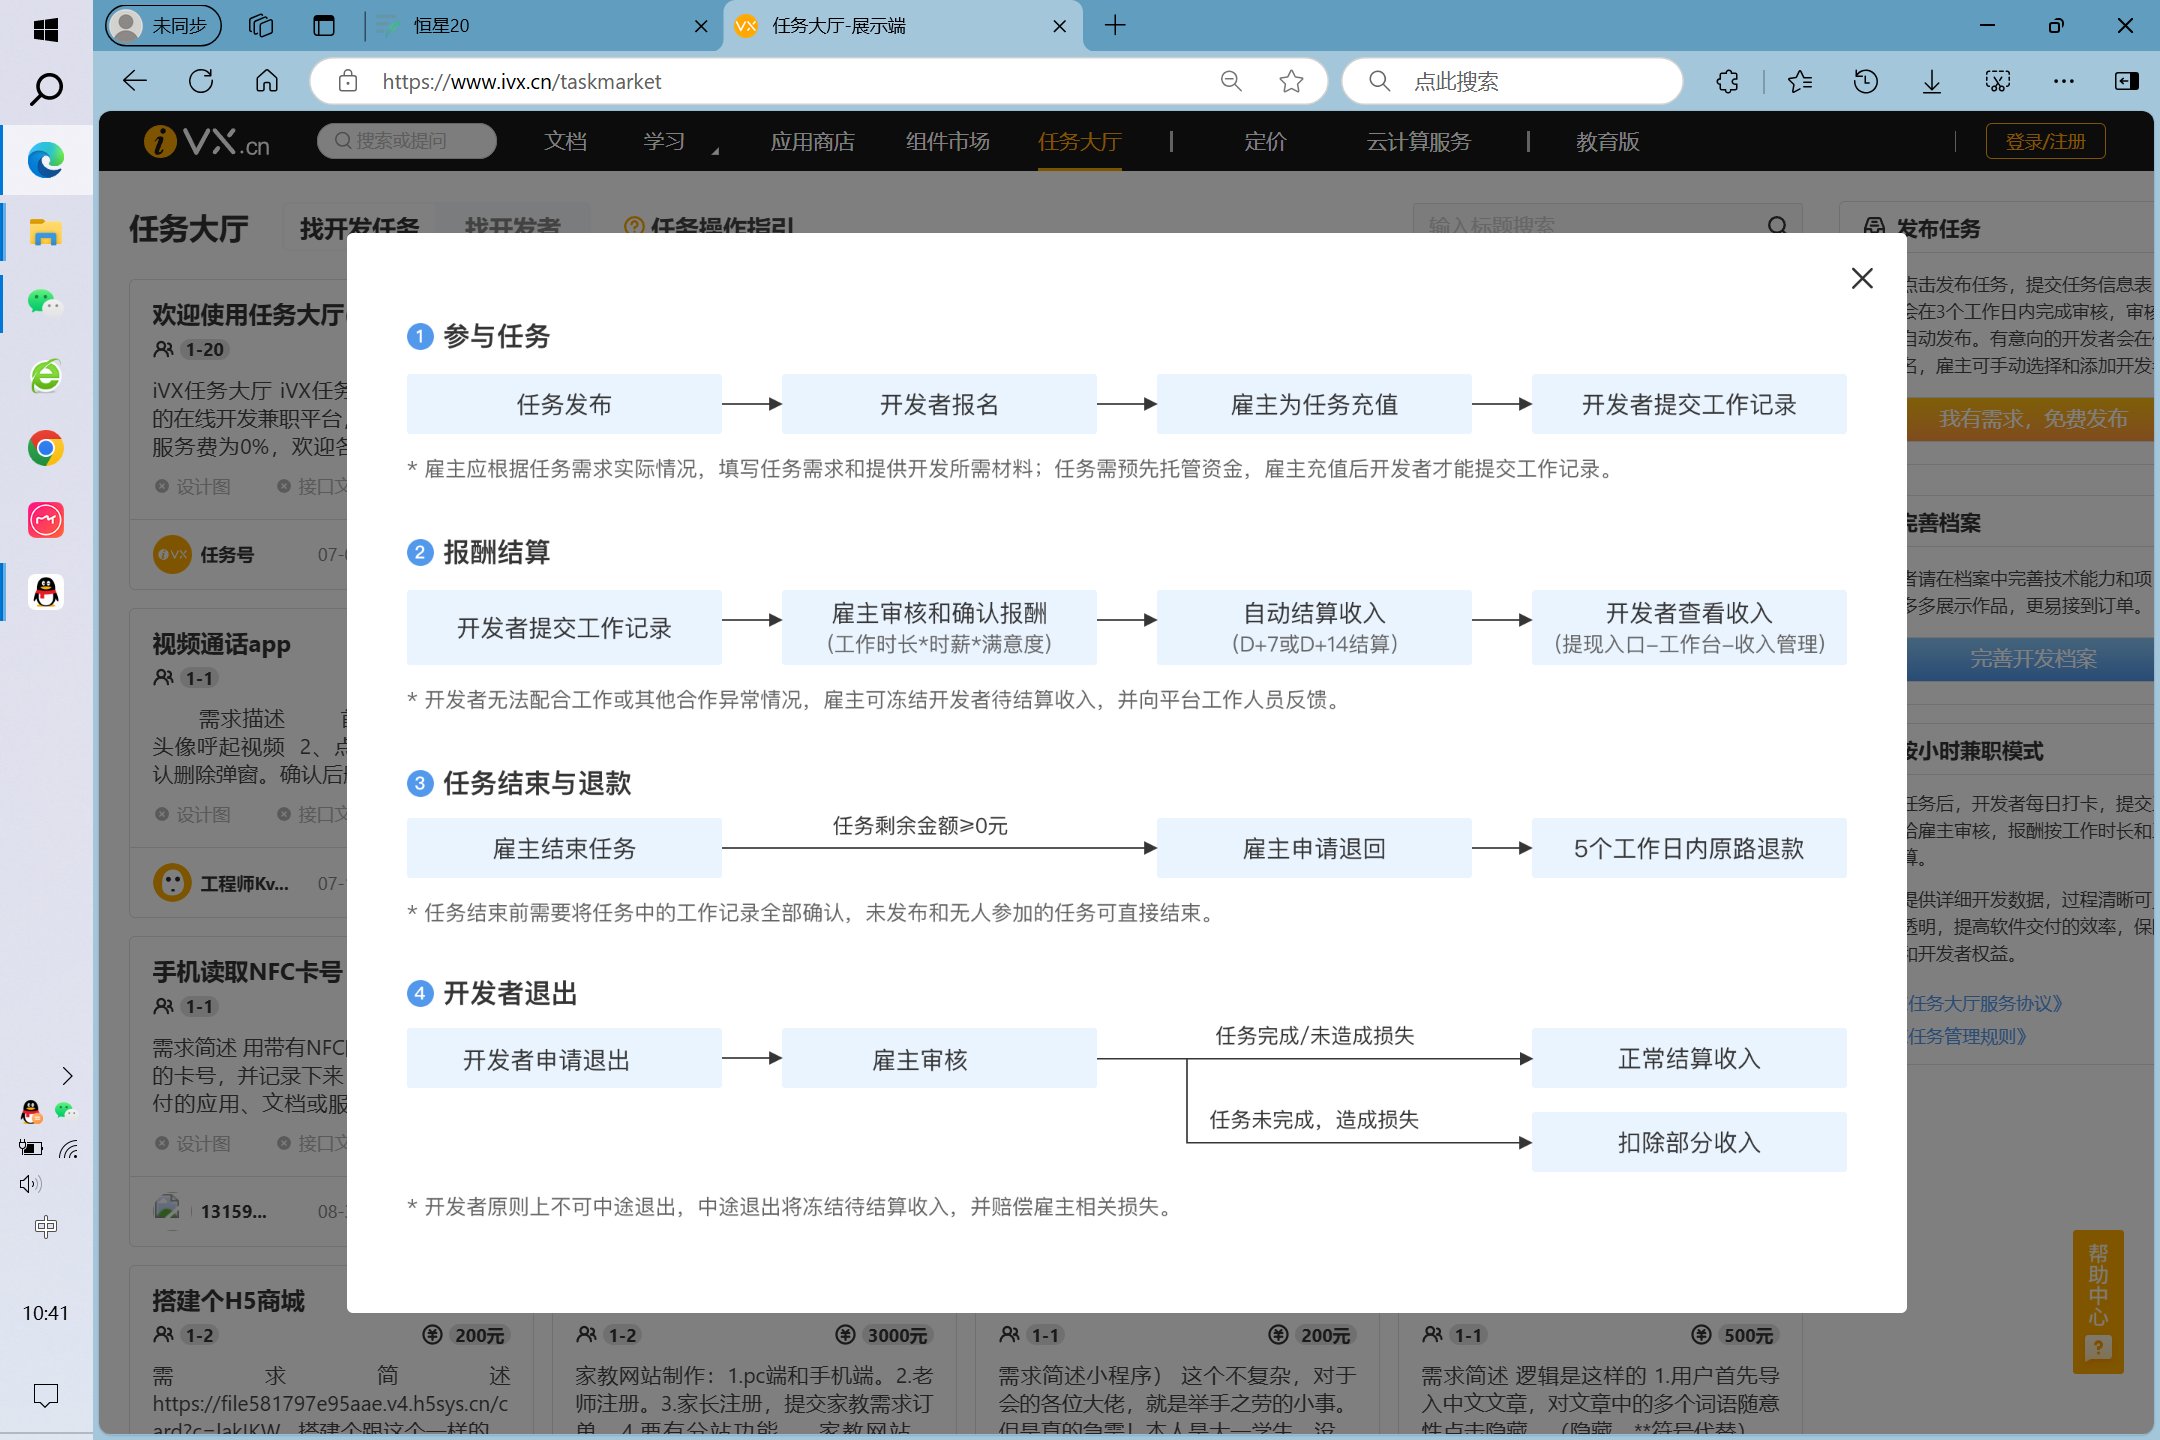Add page to favorites star

(1291, 81)
